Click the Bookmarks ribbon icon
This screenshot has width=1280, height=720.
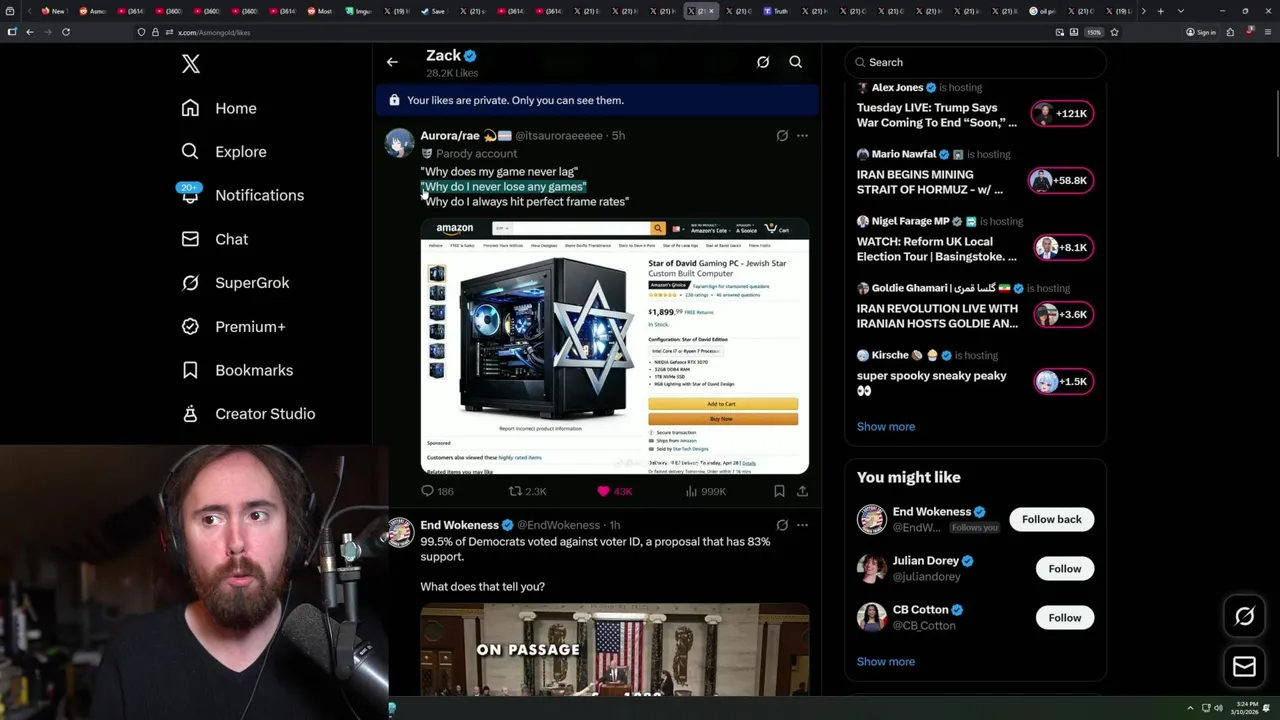[x=190, y=370]
